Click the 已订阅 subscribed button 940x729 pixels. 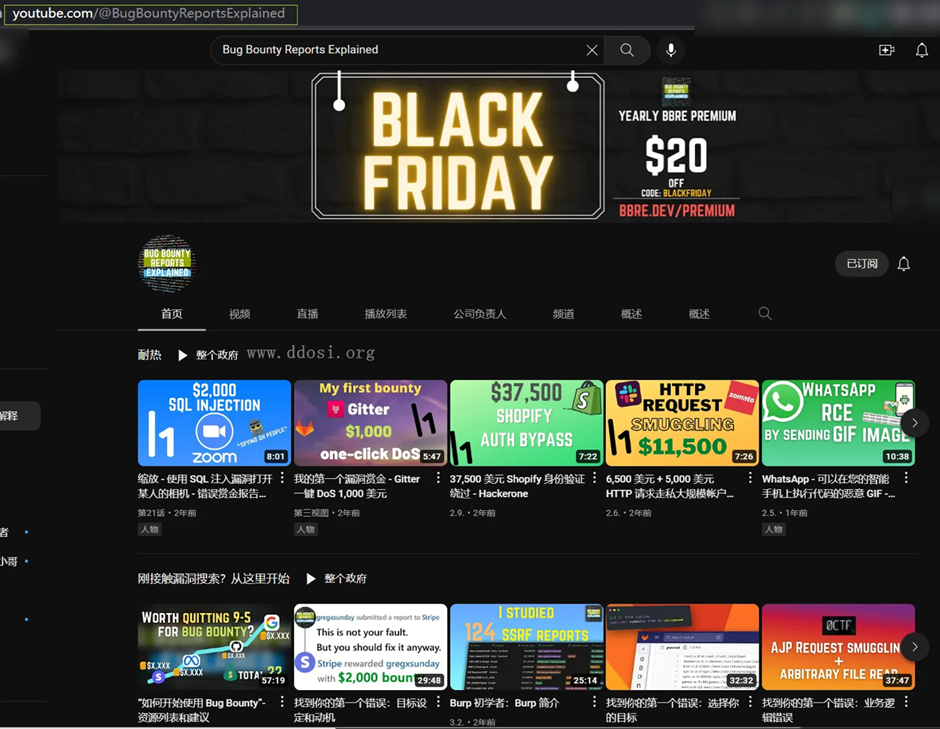[x=861, y=264]
